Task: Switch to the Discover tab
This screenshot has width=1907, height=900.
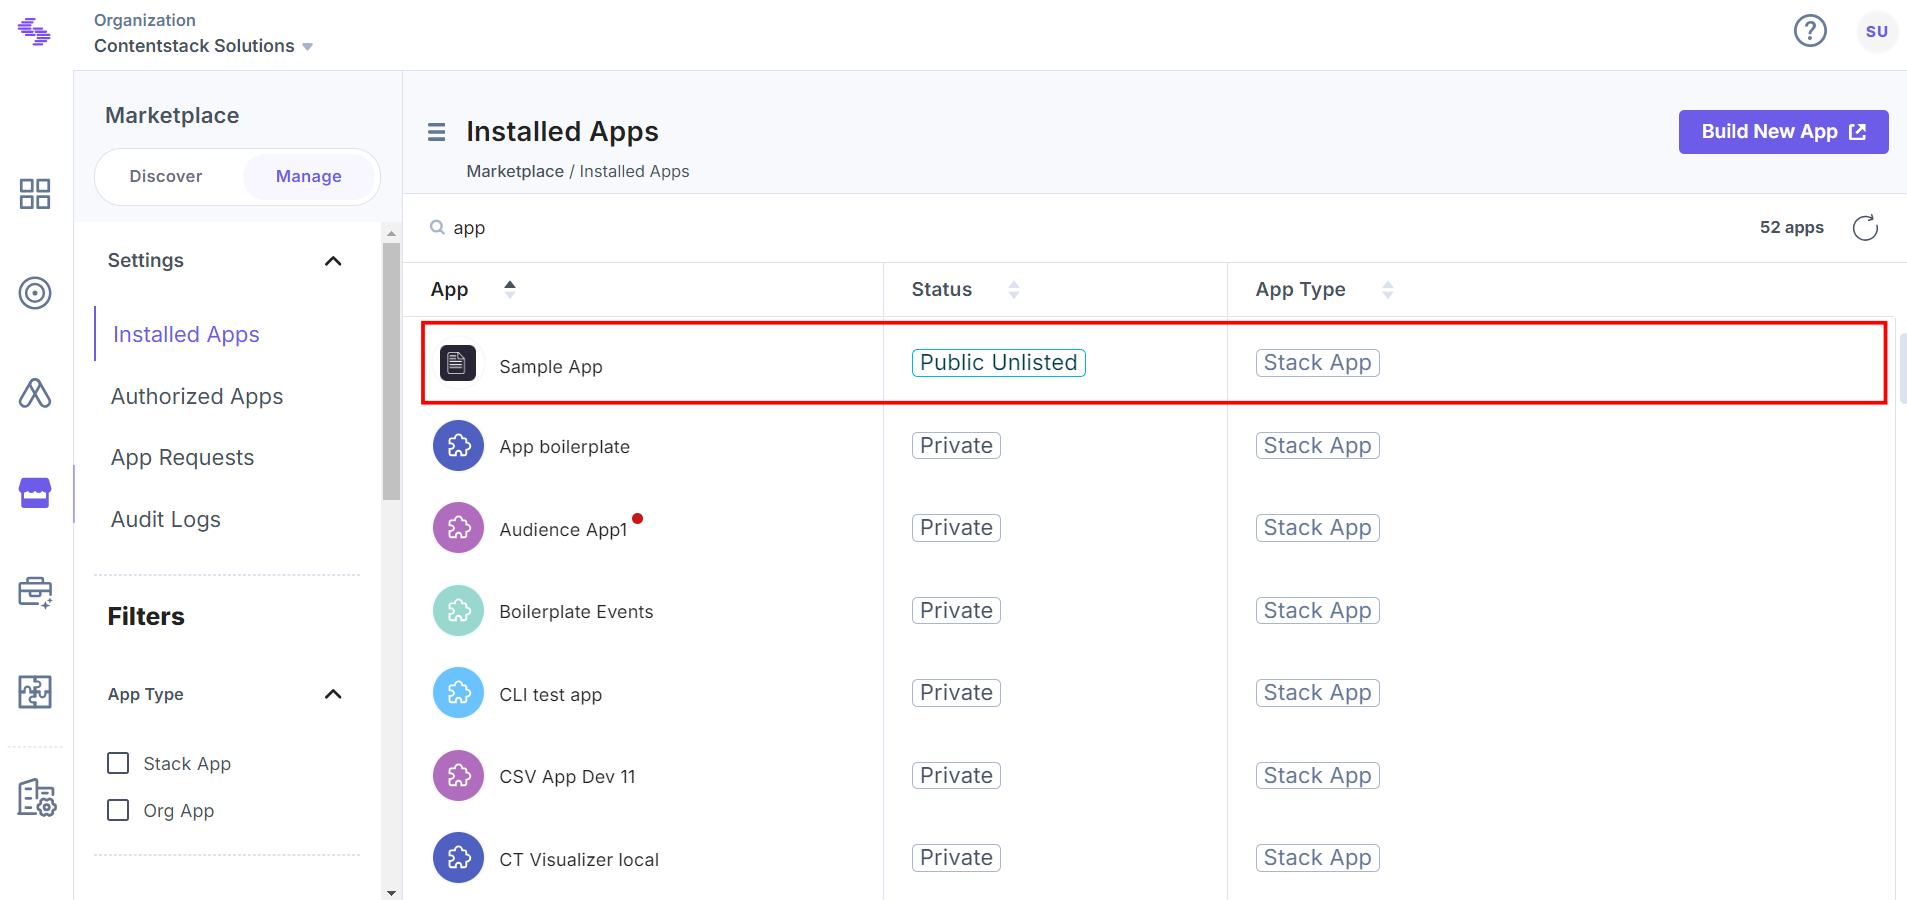Action: (x=166, y=176)
